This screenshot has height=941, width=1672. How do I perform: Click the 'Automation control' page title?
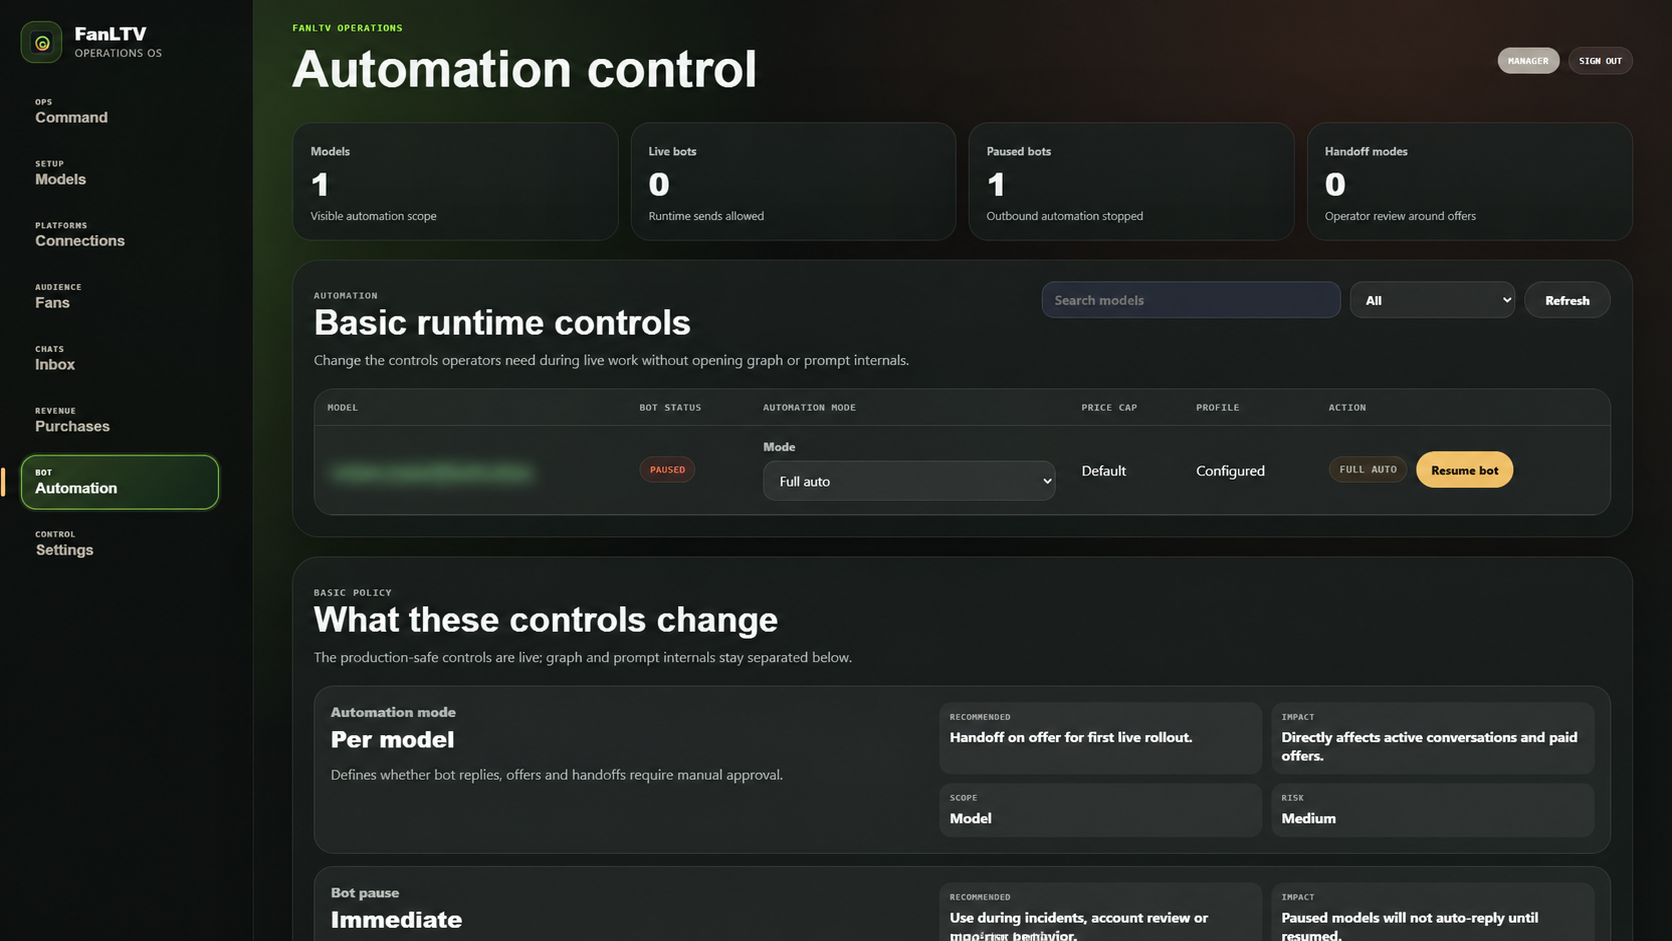[x=524, y=69]
